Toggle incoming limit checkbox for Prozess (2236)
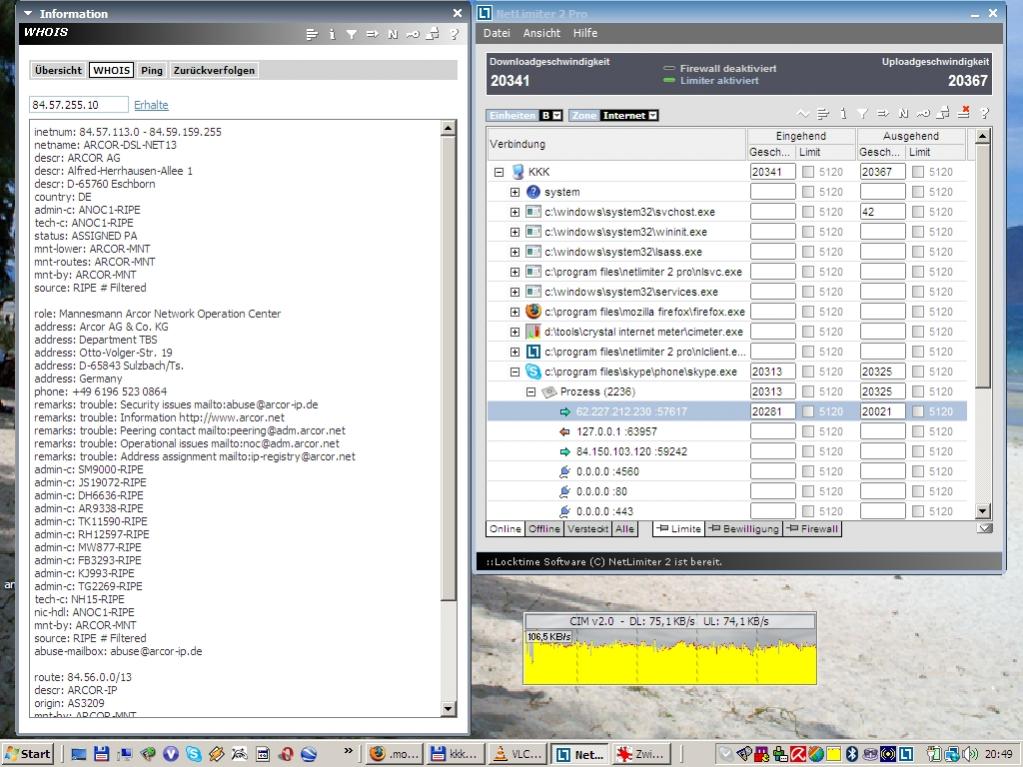Viewport: 1023px width, 767px height. click(x=808, y=391)
